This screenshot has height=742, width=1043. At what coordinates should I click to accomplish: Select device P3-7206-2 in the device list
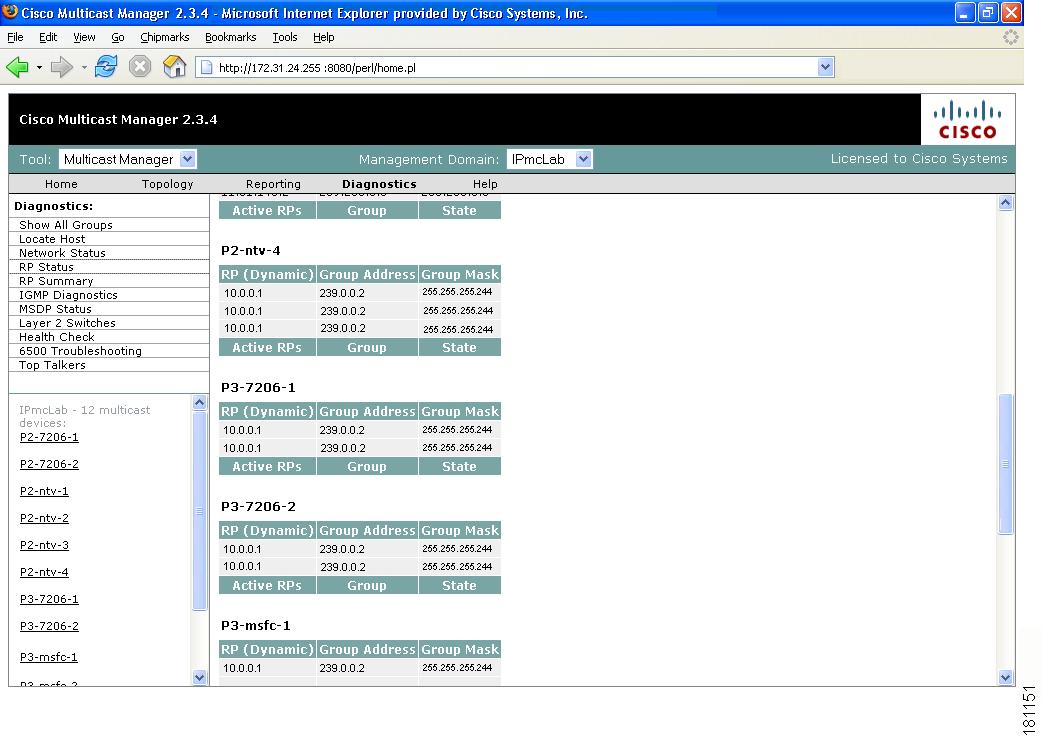[49, 626]
